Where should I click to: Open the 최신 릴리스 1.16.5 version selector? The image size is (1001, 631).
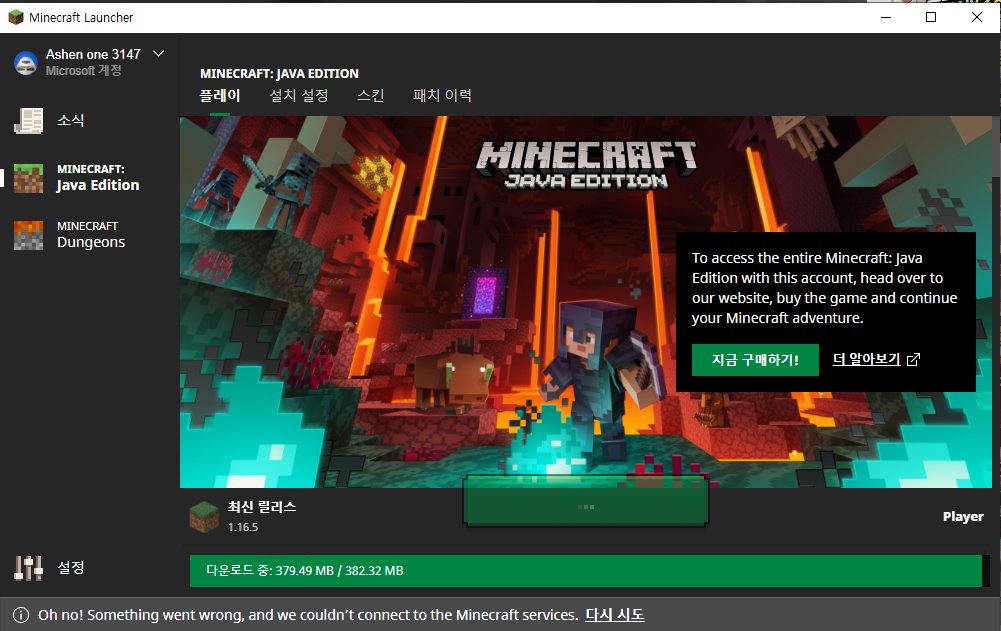pyautogui.click(x=243, y=517)
